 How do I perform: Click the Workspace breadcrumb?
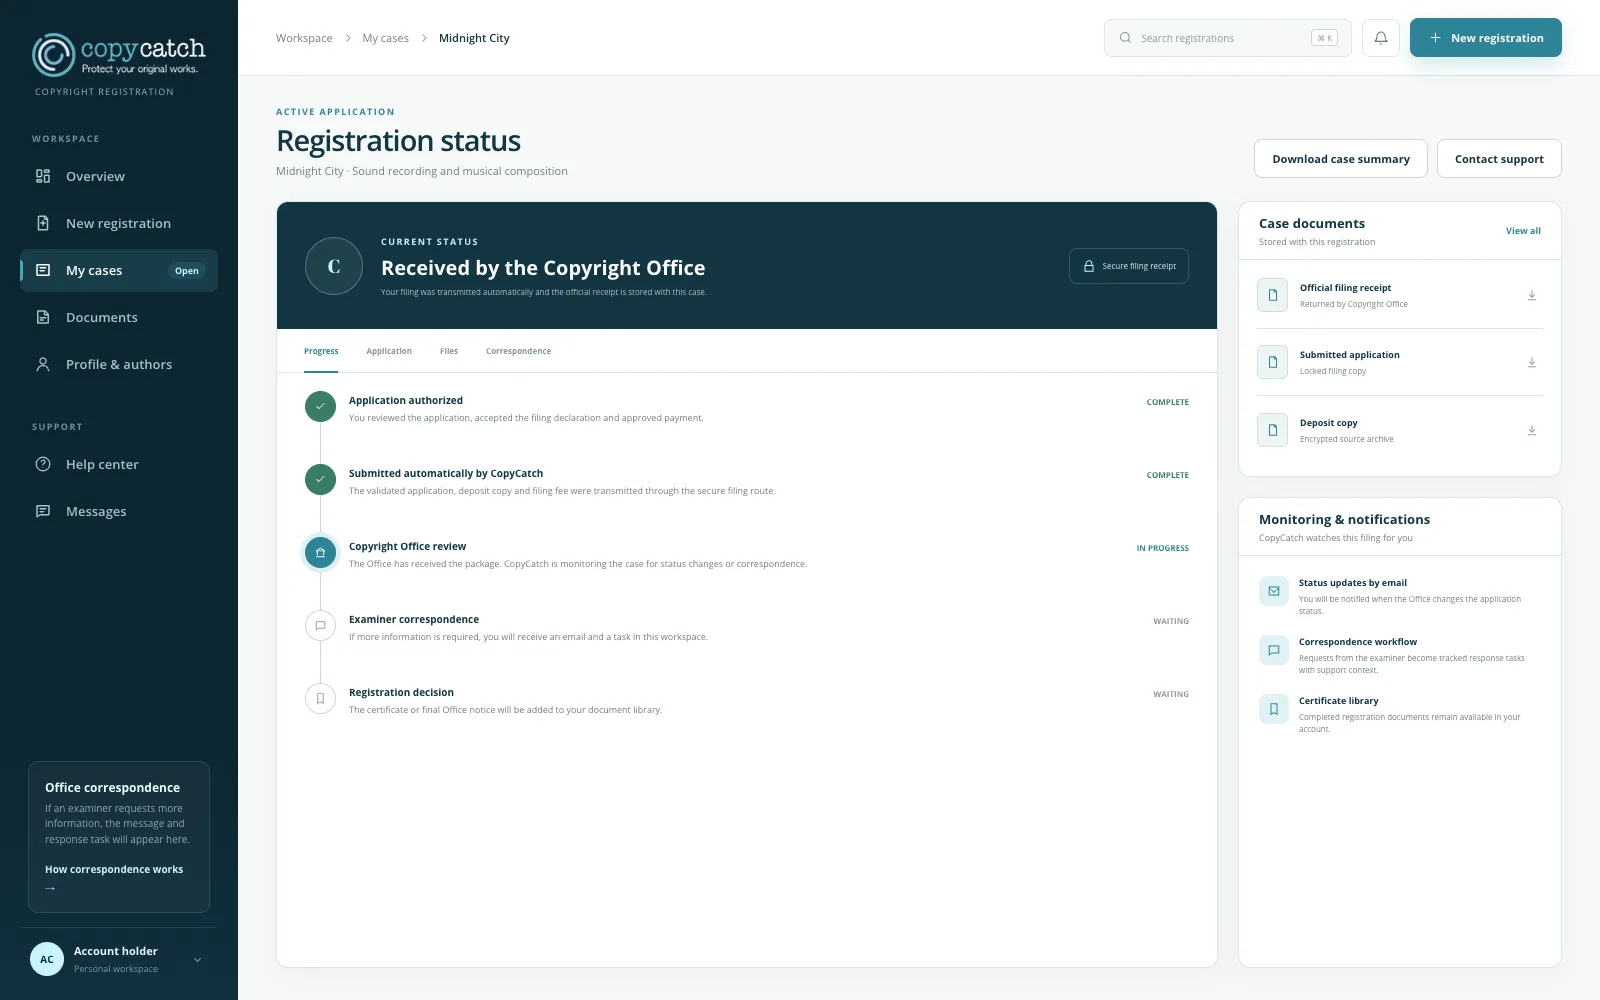click(x=304, y=38)
